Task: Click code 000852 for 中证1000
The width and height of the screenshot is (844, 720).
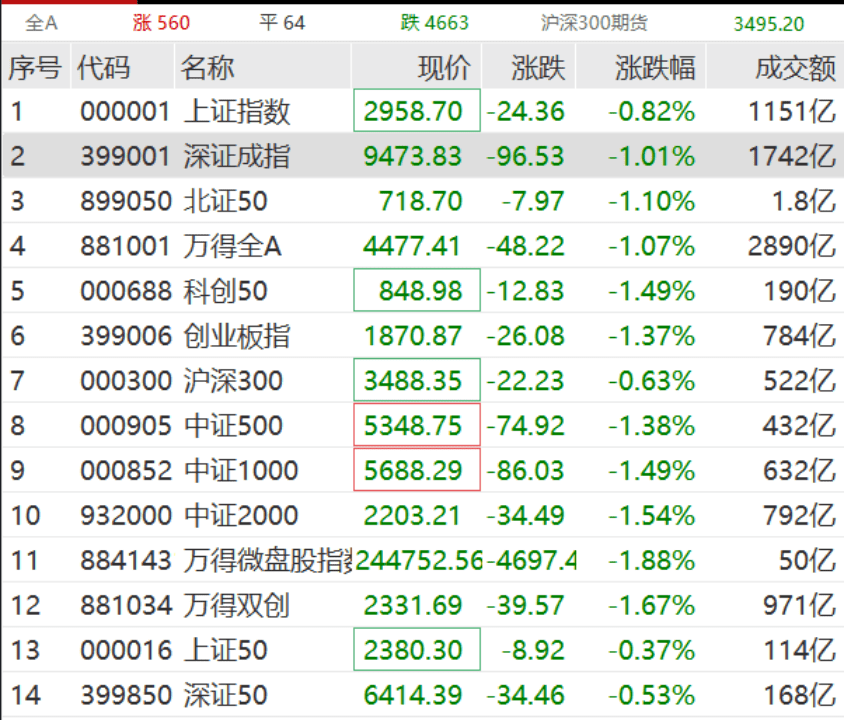Action: point(126,471)
